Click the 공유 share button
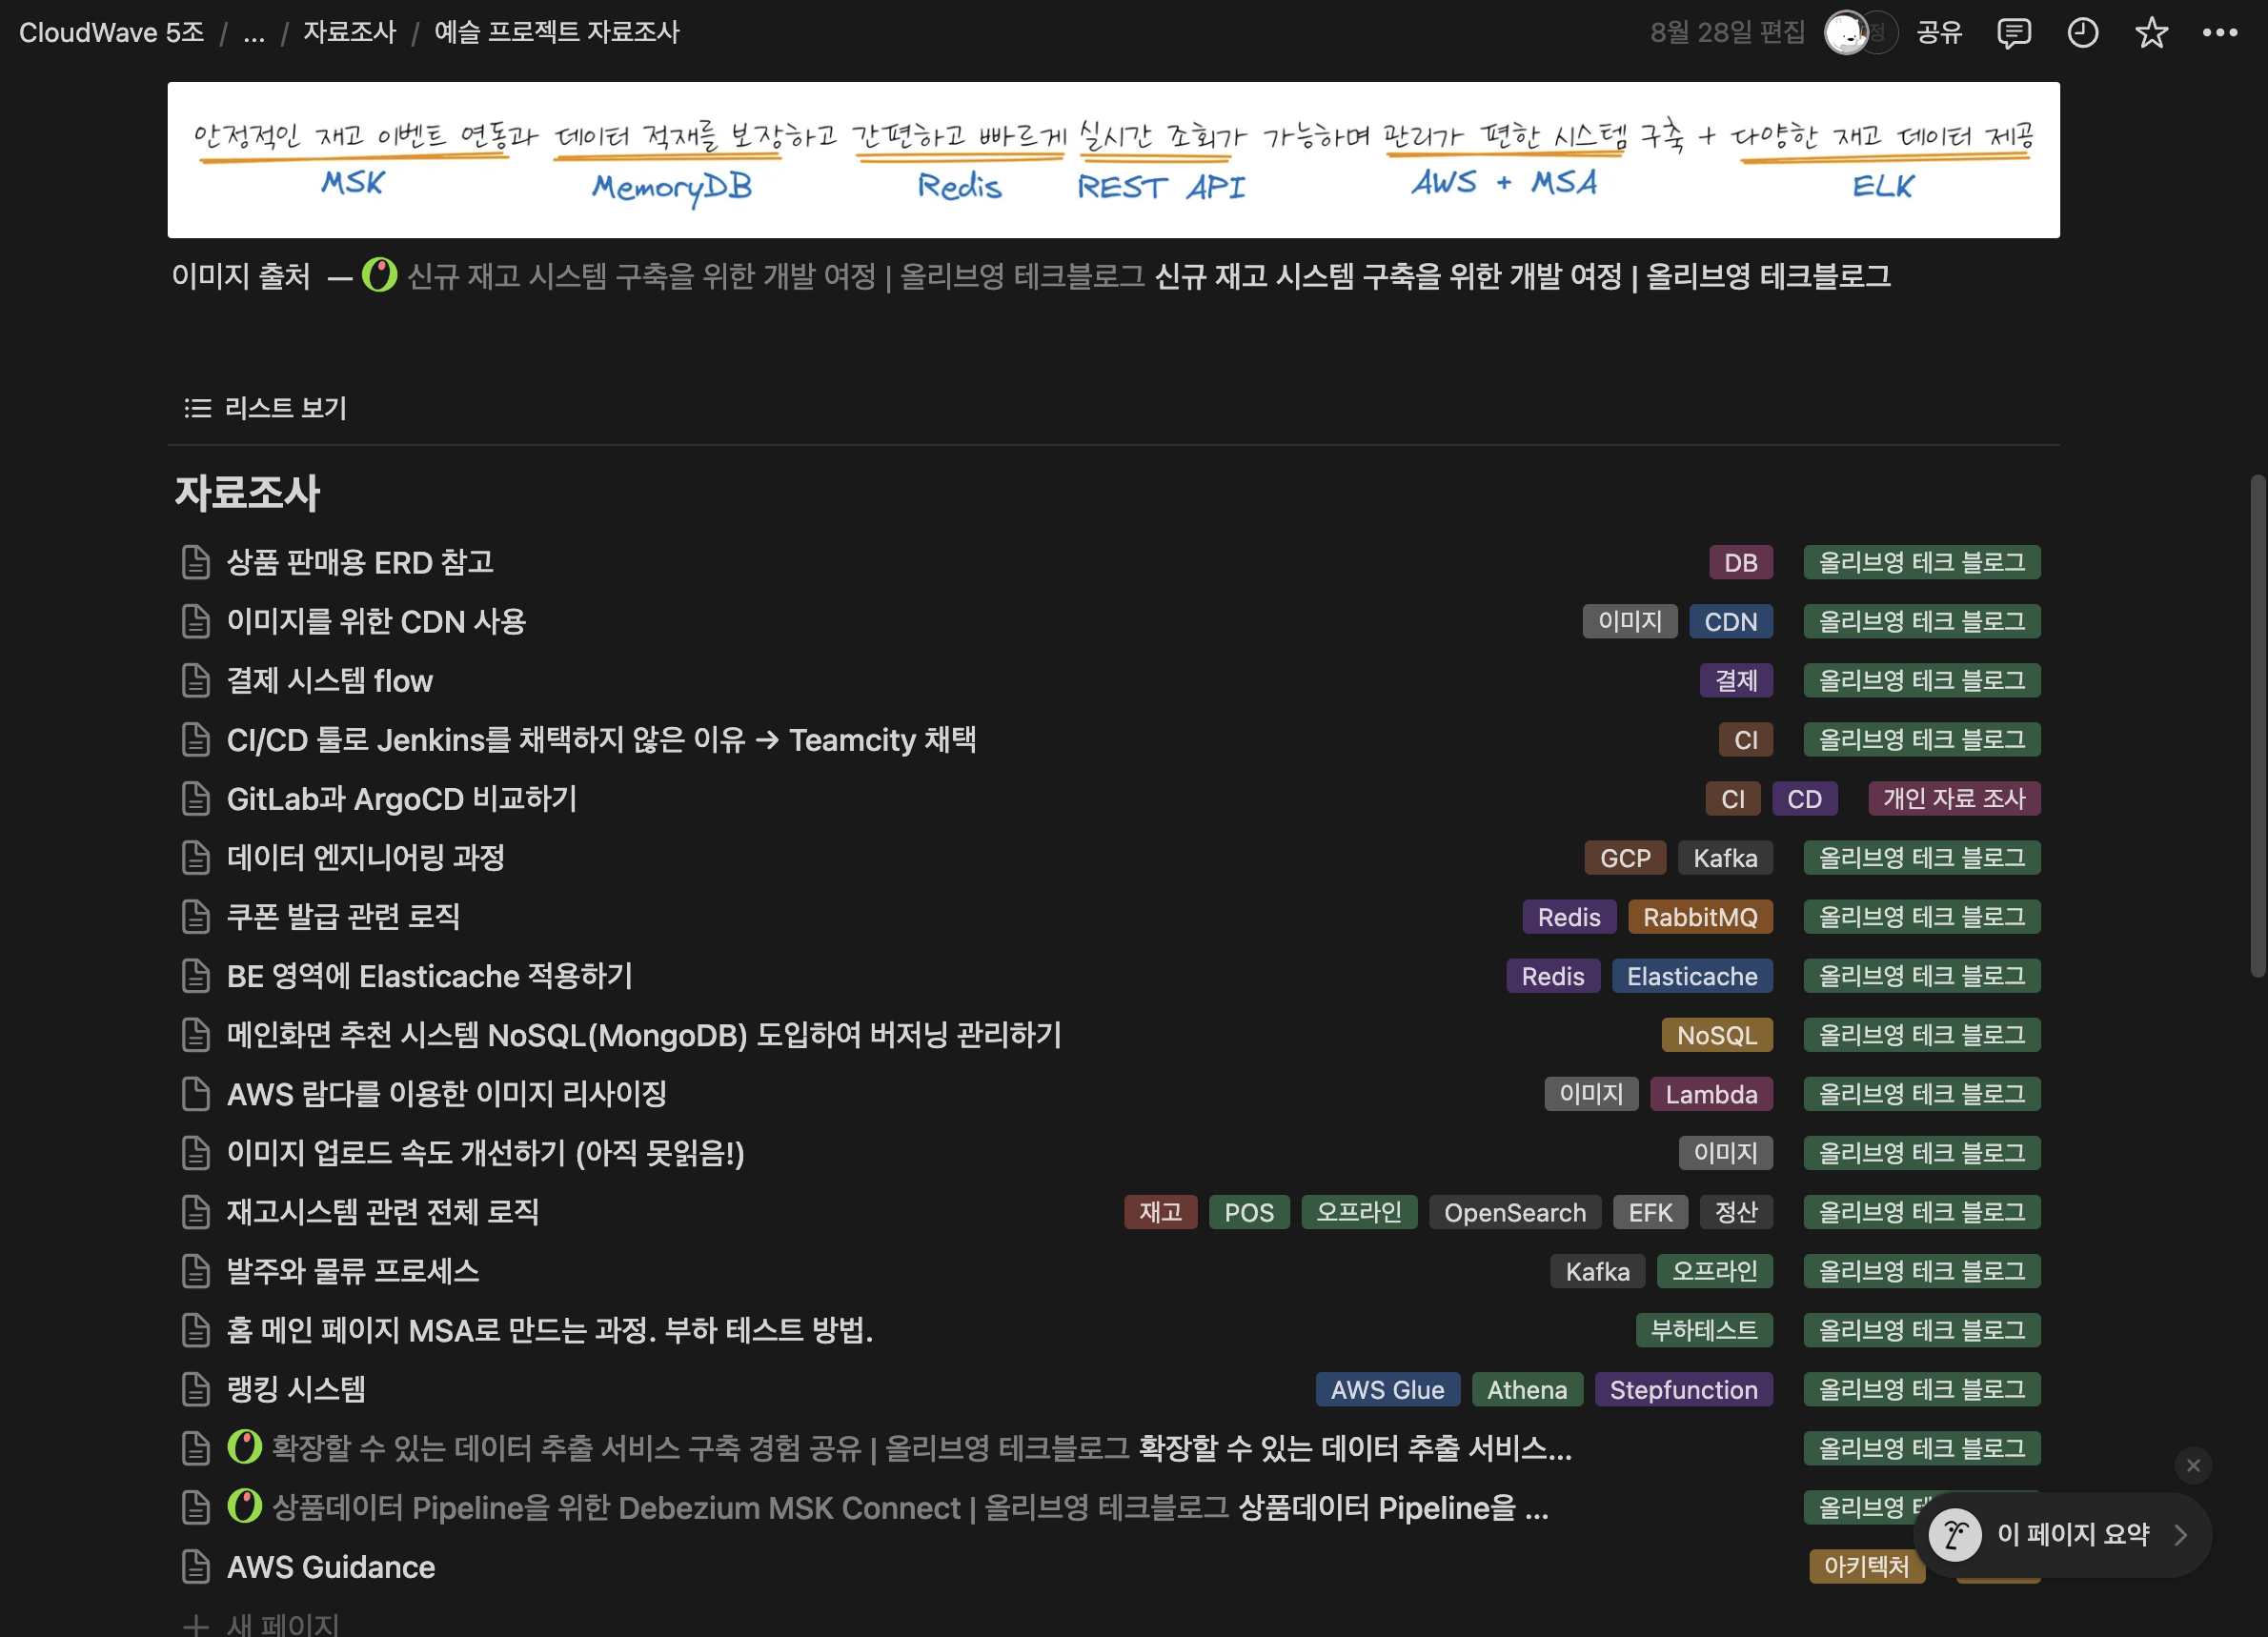The height and width of the screenshot is (1637, 2268). point(1938,33)
